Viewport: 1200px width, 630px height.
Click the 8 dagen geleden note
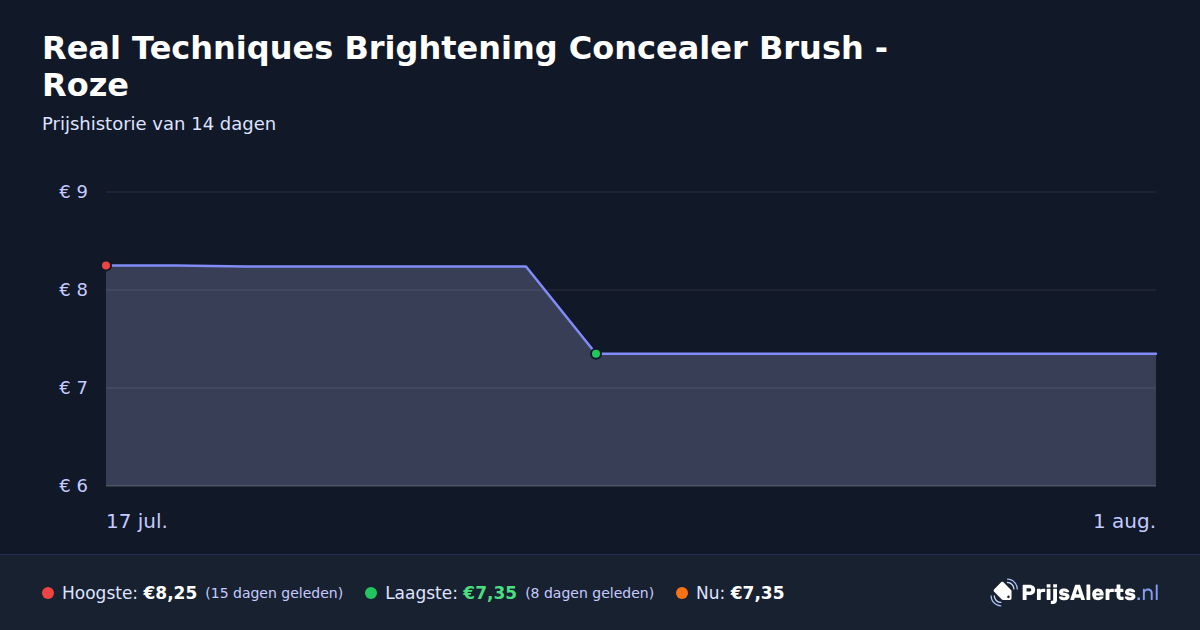pos(590,593)
